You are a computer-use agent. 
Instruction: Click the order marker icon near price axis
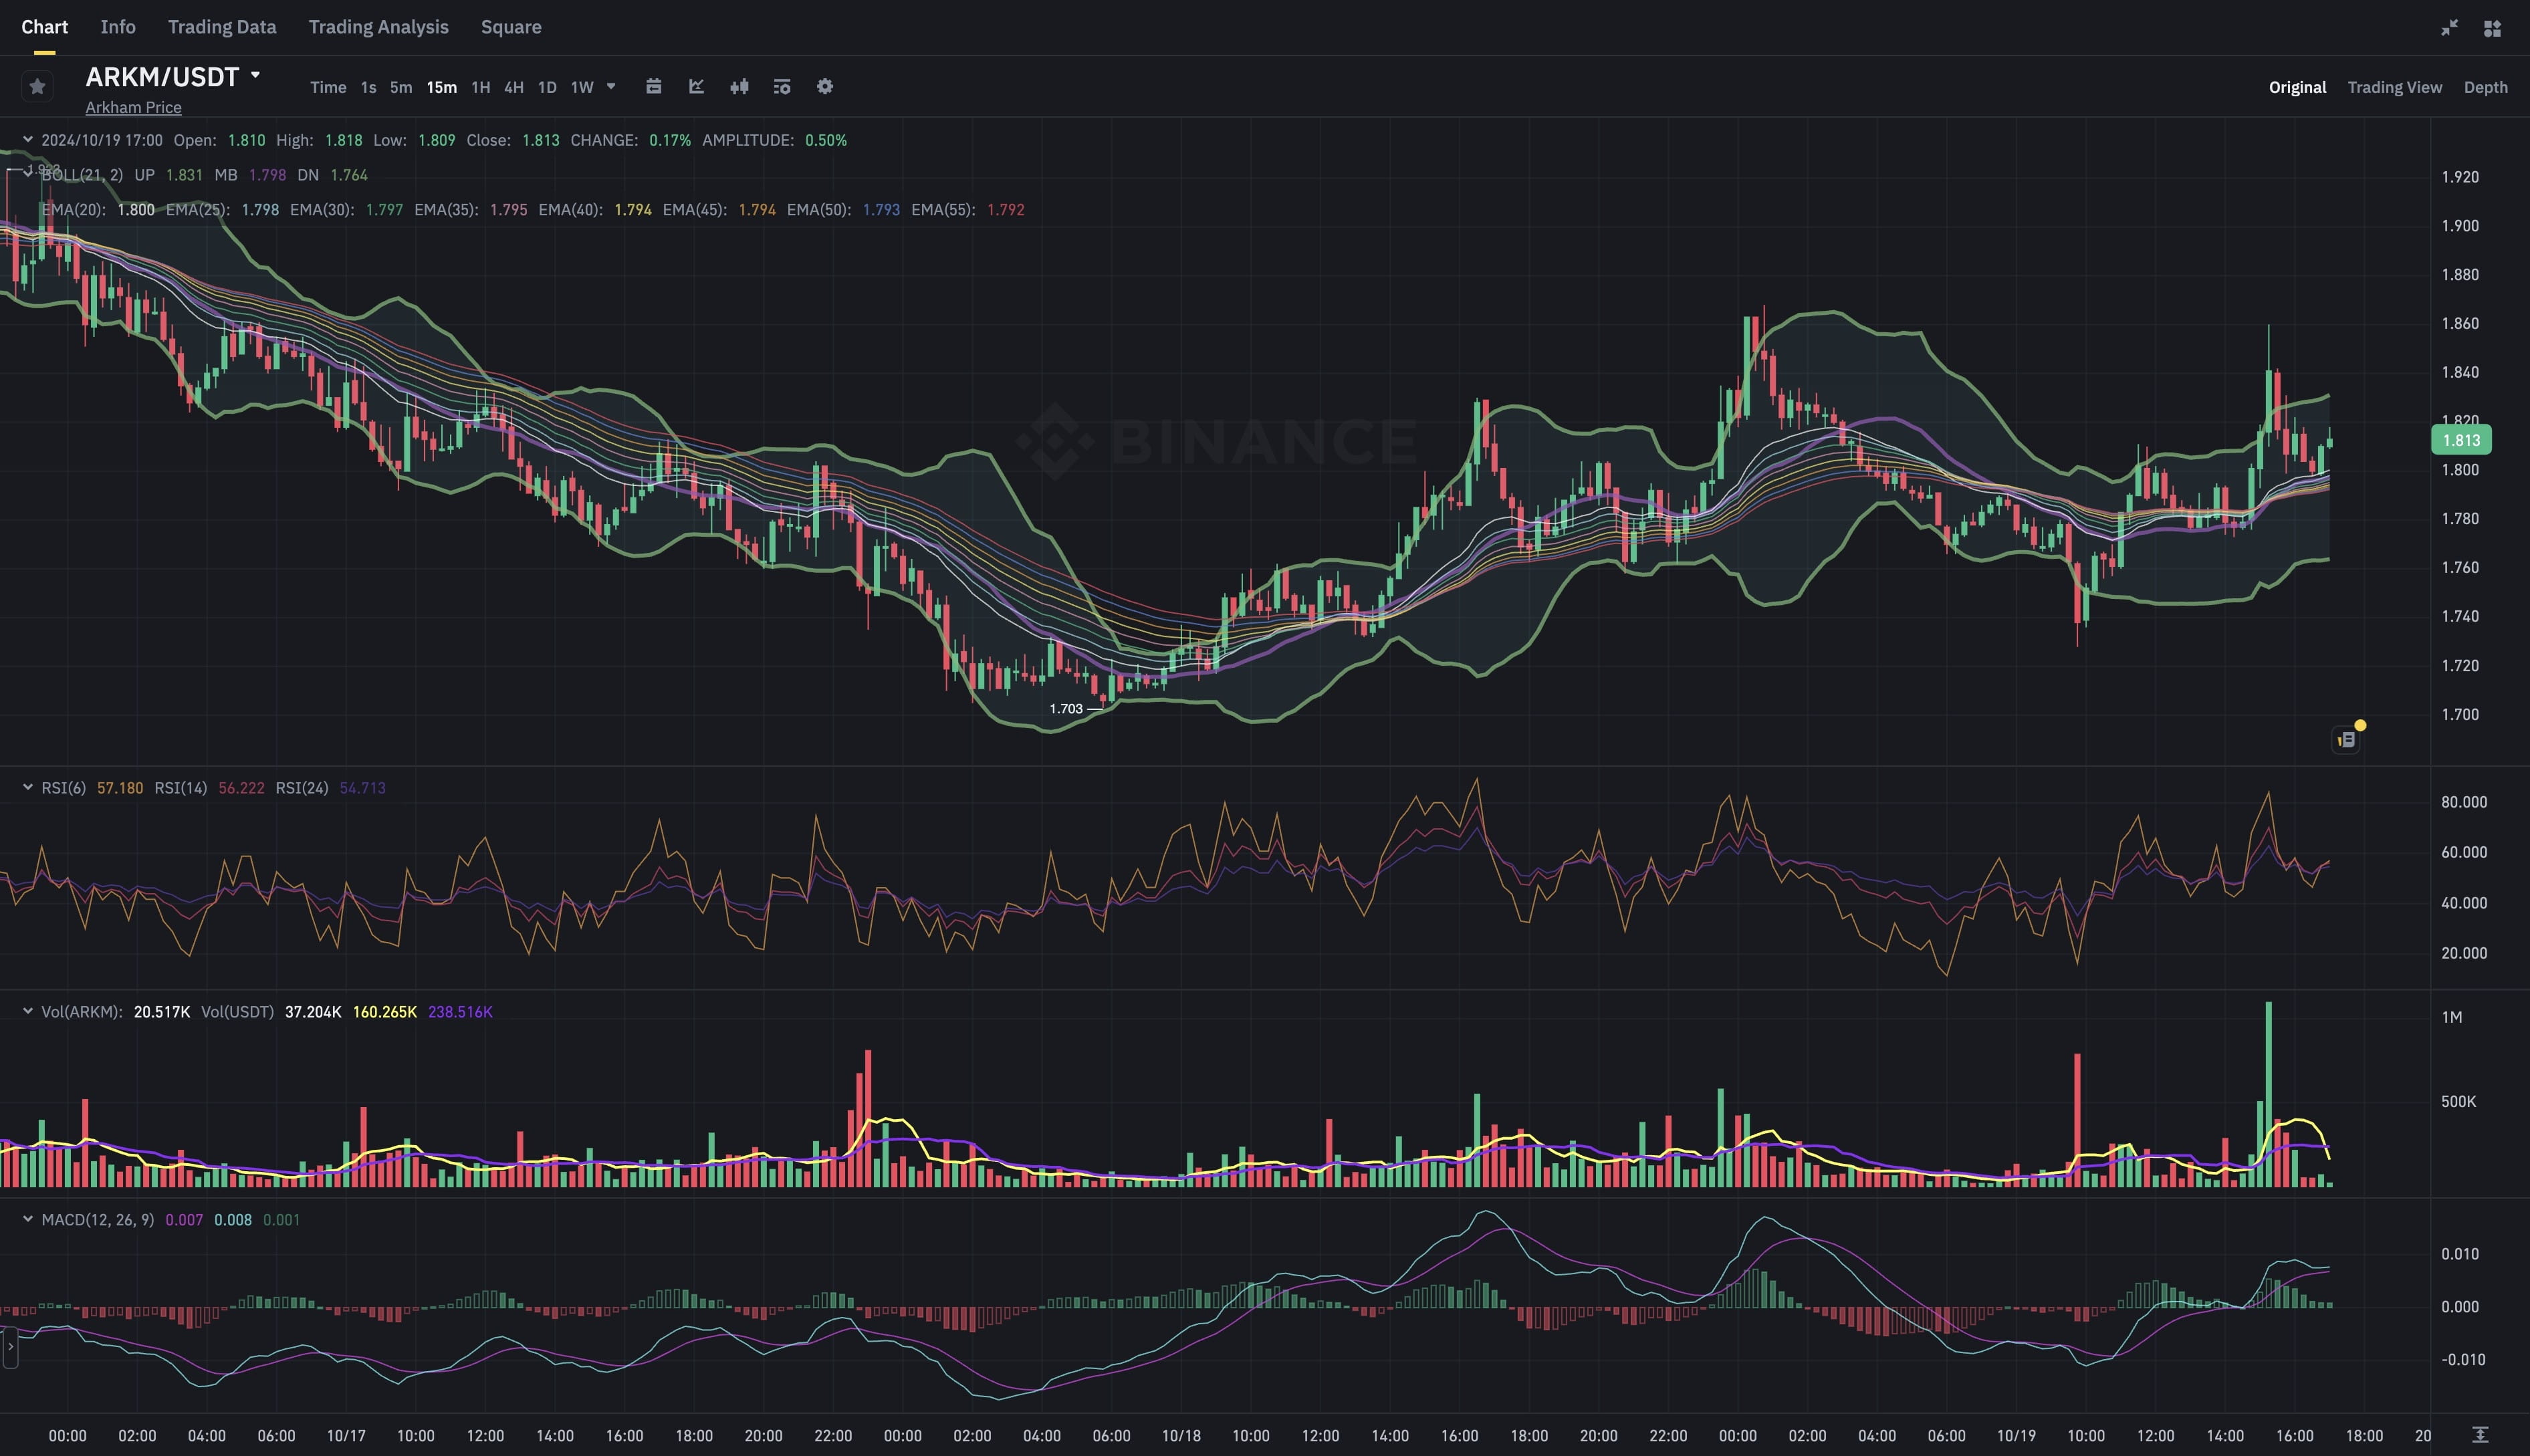click(2346, 740)
